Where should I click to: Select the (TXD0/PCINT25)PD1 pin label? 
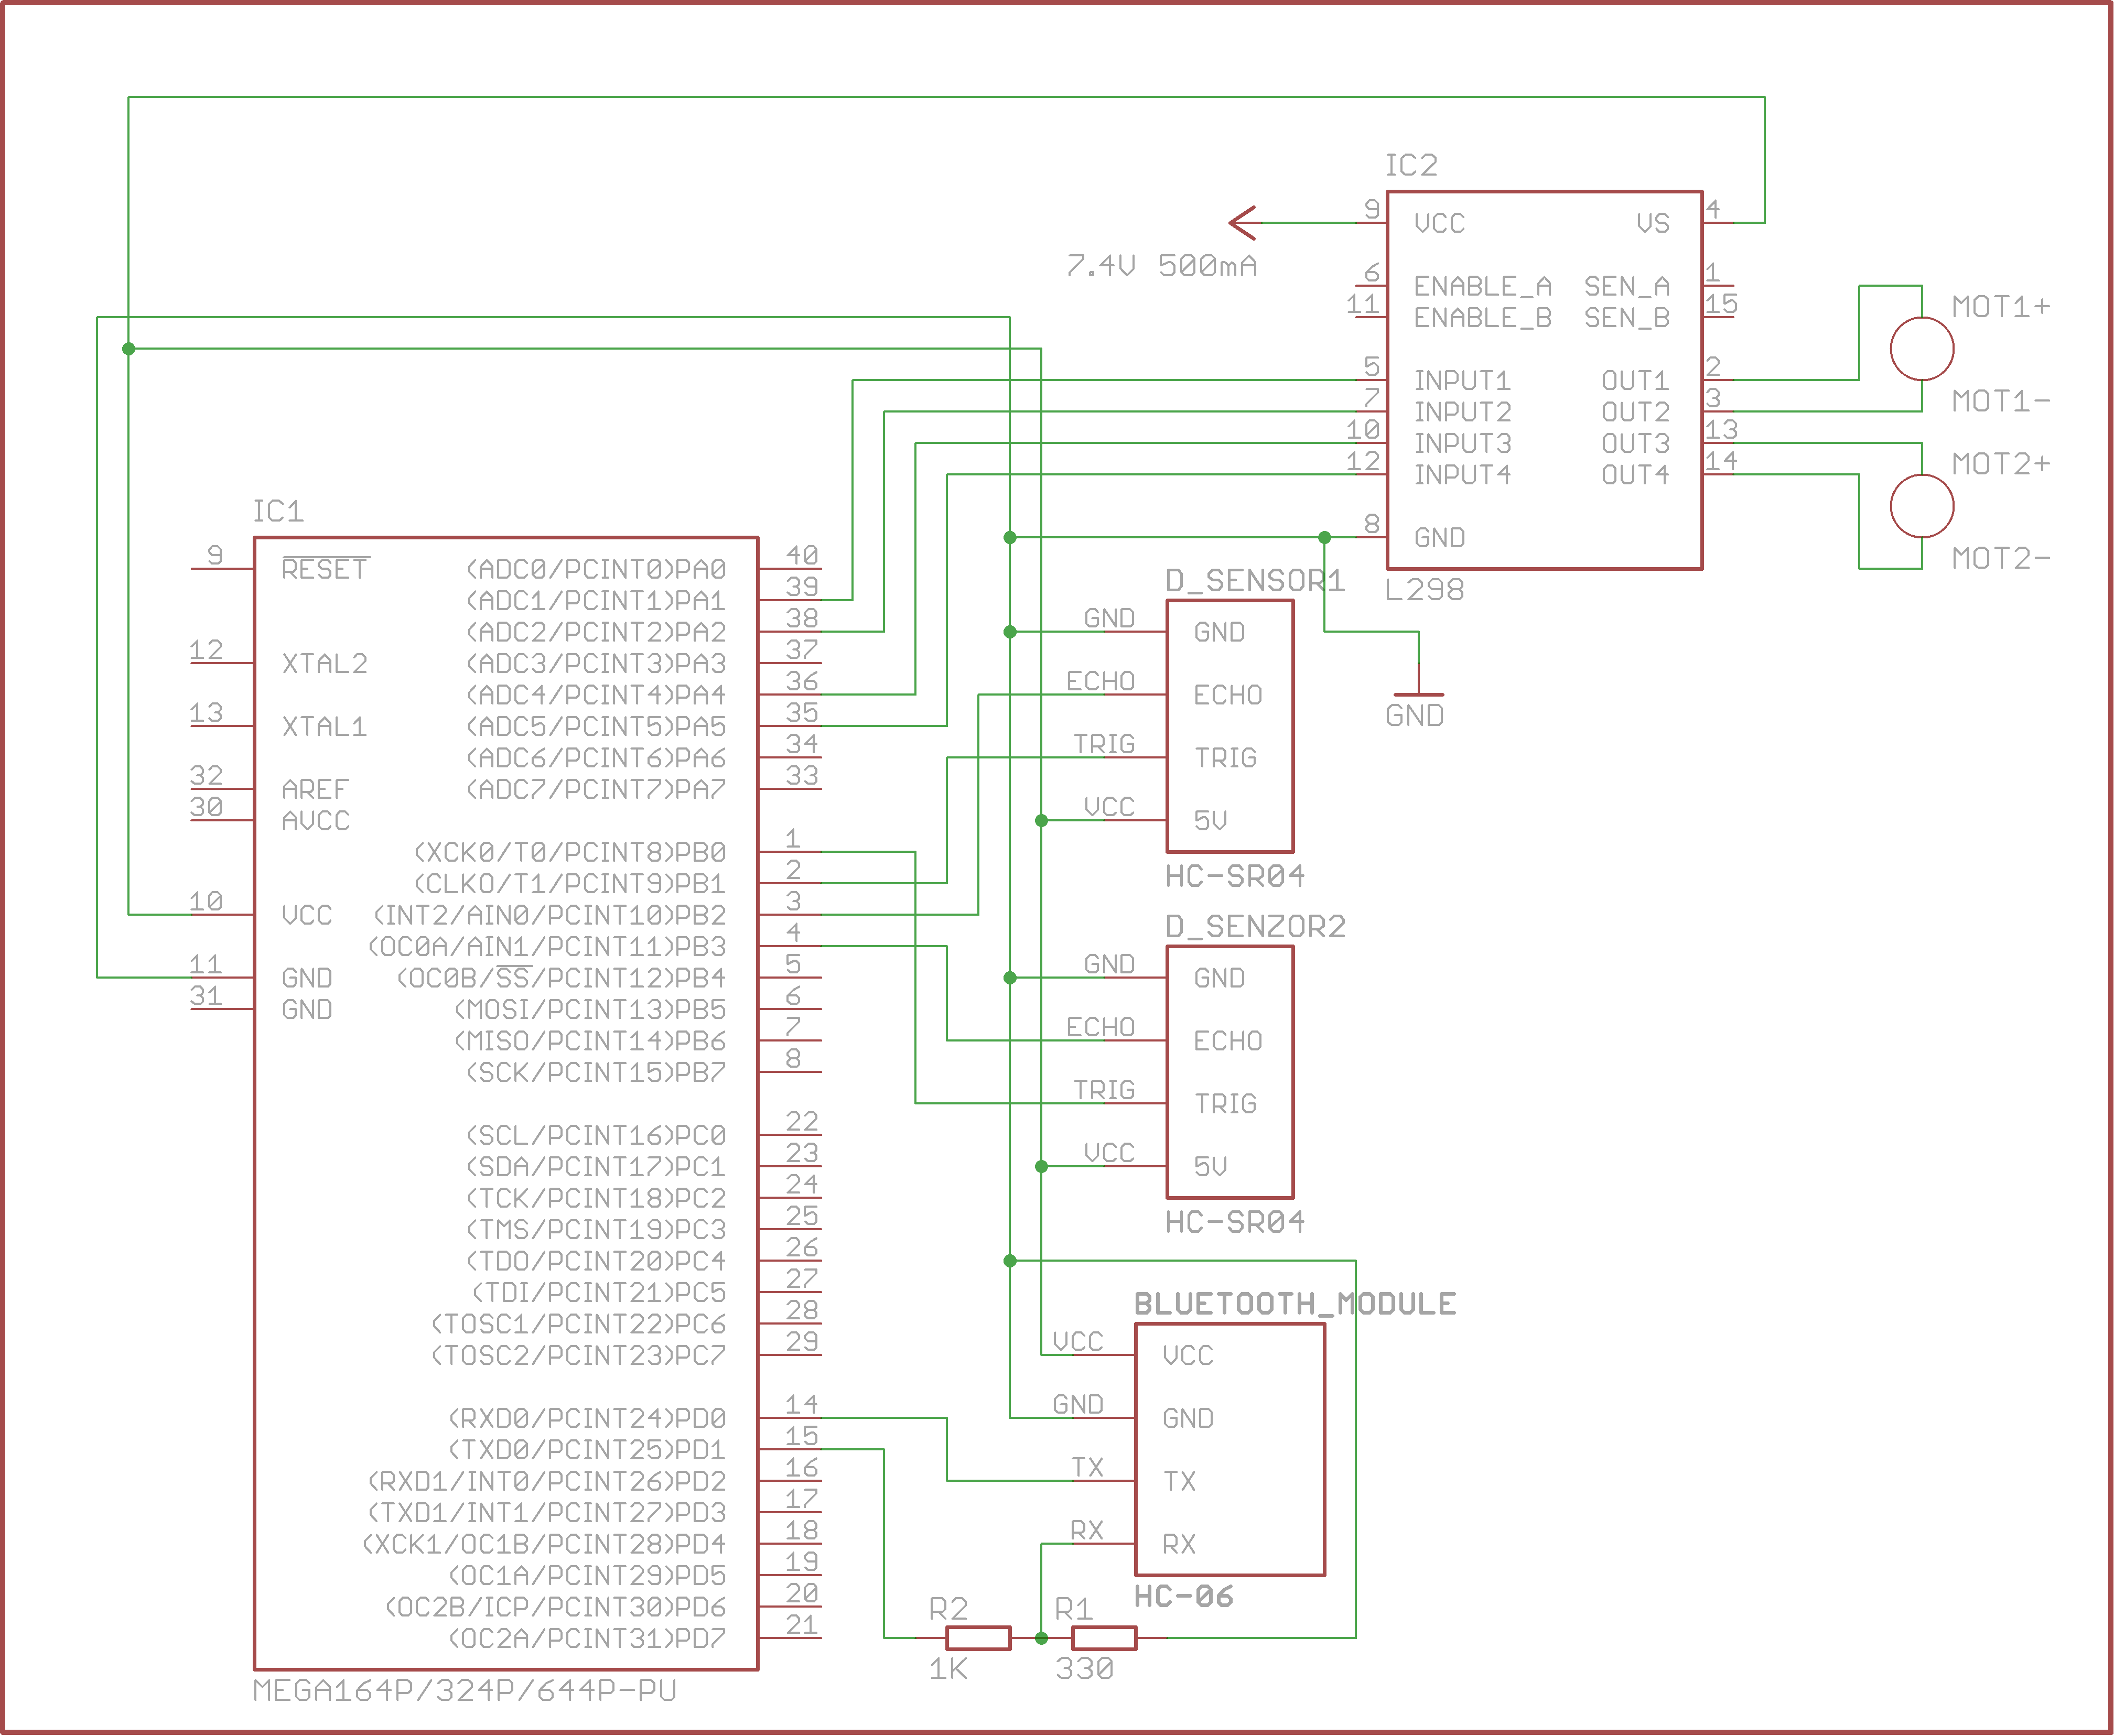click(587, 1449)
